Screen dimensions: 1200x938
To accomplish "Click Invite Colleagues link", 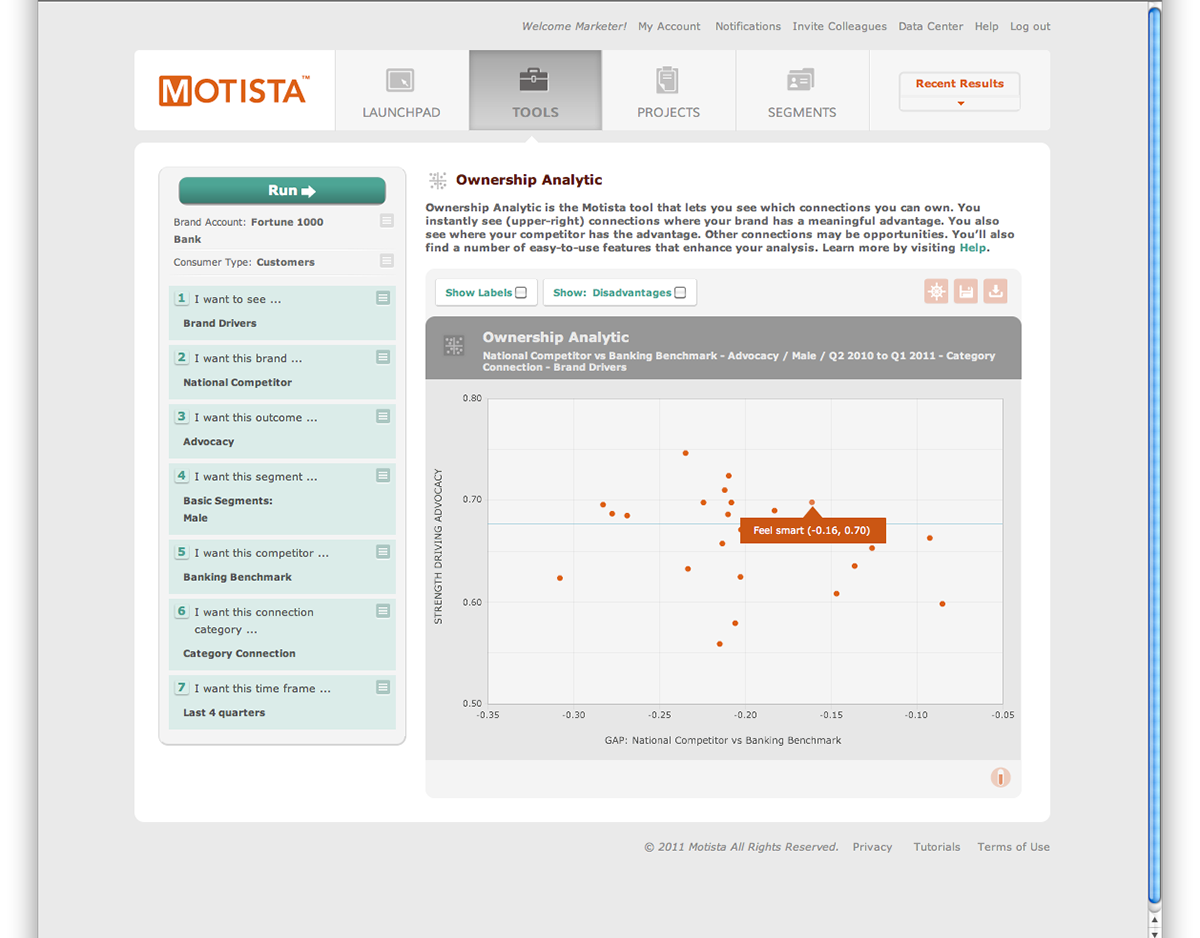I will click(839, 27).
